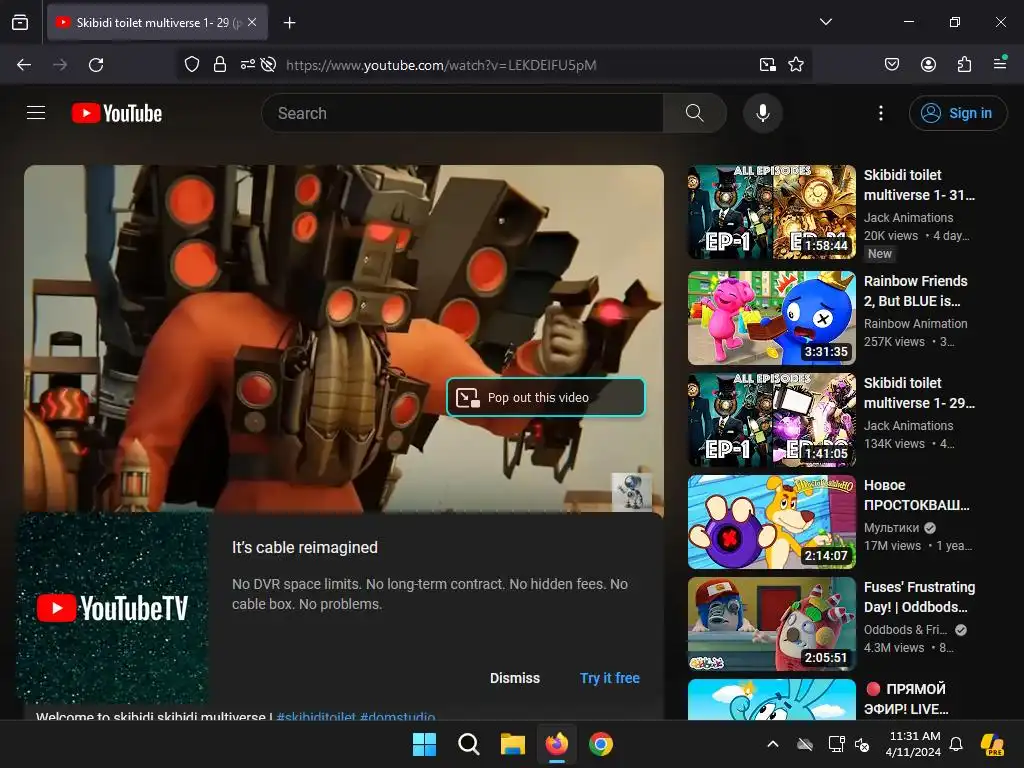This screenshot has width=1024, height=768.
Task: Click Pop out this video toggle
Action: point(546,397)
